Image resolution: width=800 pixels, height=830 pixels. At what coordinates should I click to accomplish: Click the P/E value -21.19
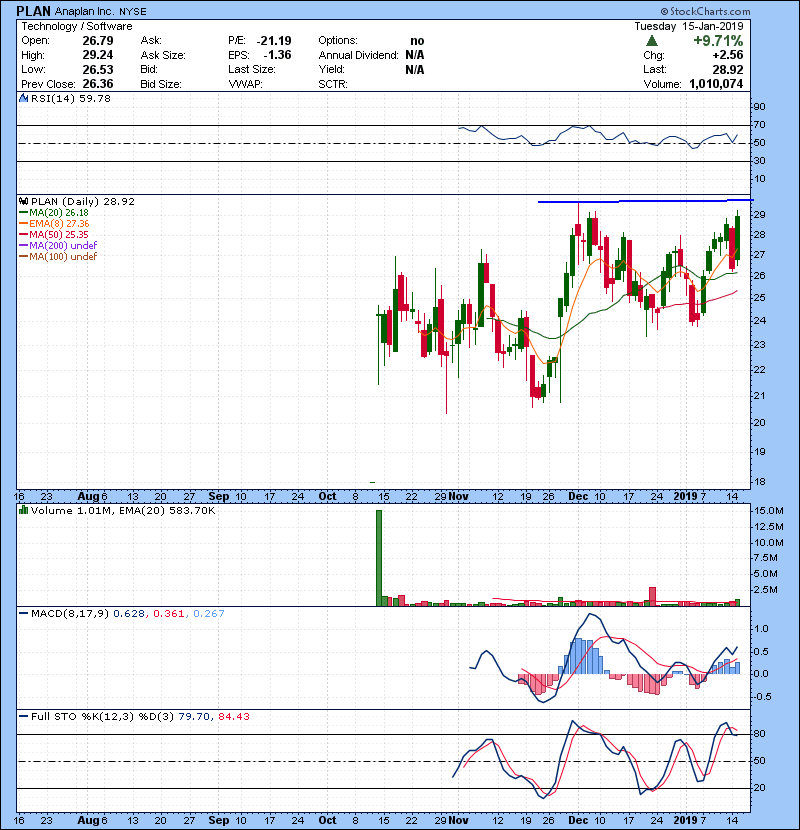click(x=274, y=41)
